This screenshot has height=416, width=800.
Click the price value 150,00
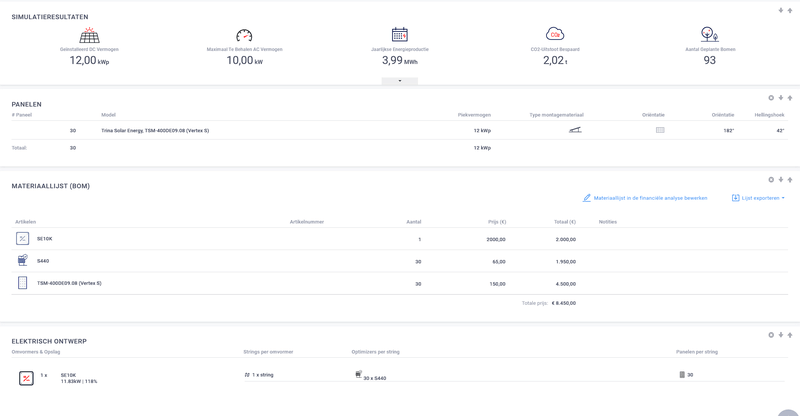pyautogui.click(x=497, y=284)
